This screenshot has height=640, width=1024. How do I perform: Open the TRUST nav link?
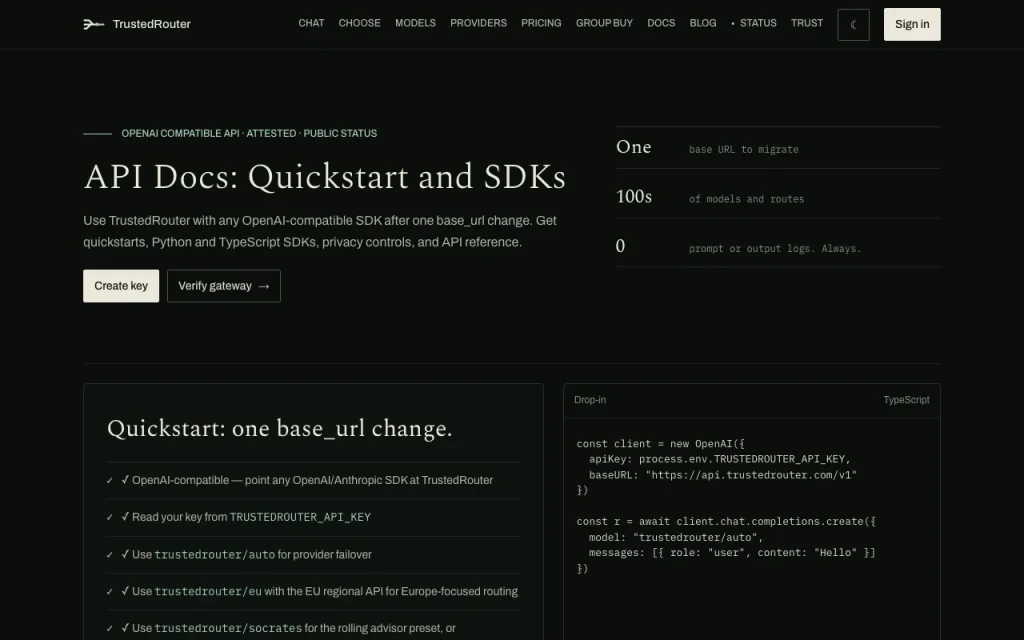[807, 23]
